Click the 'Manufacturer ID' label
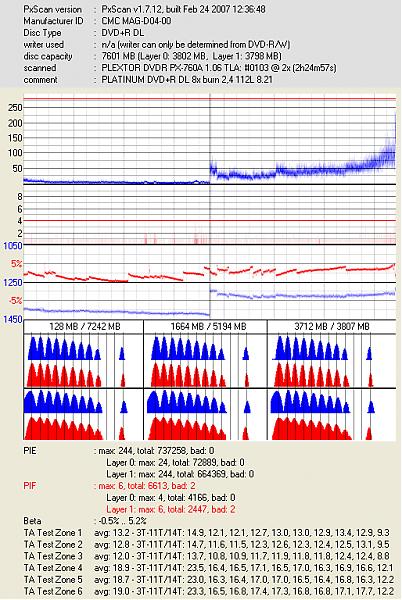 coord(53,21)
